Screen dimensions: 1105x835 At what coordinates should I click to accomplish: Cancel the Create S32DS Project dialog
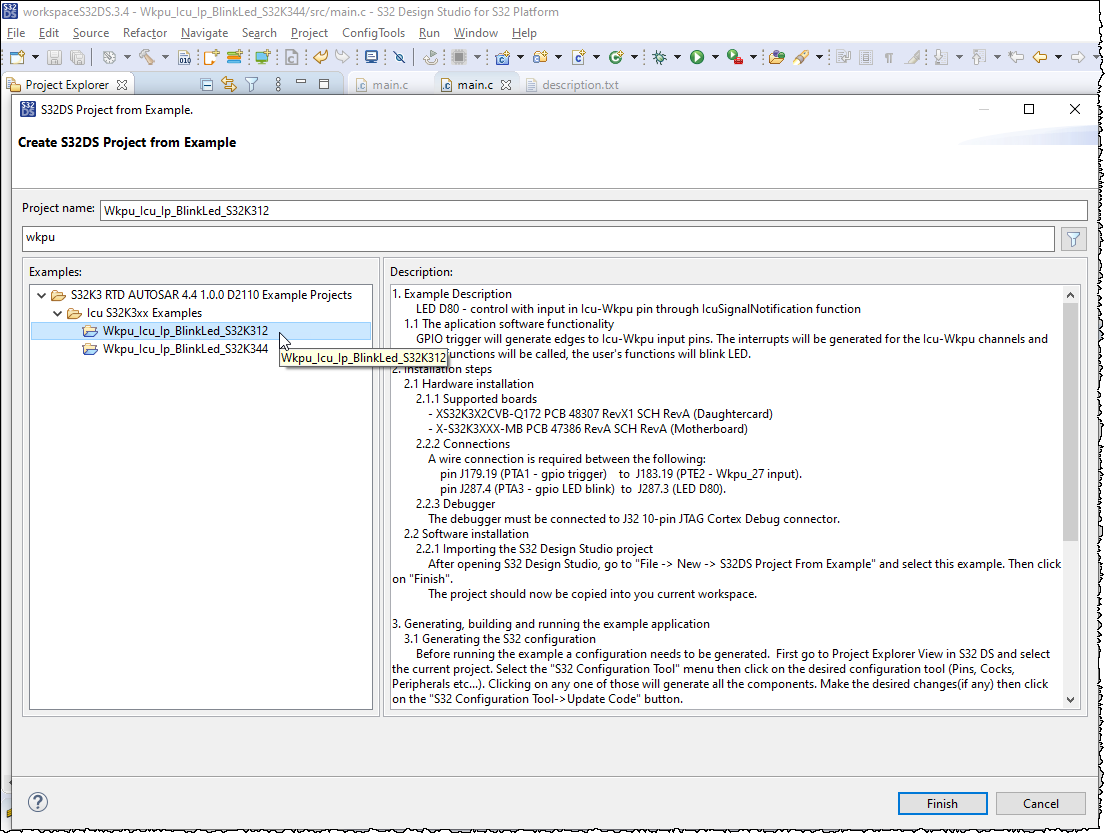pyautogui.click(x=1040, y=803)
